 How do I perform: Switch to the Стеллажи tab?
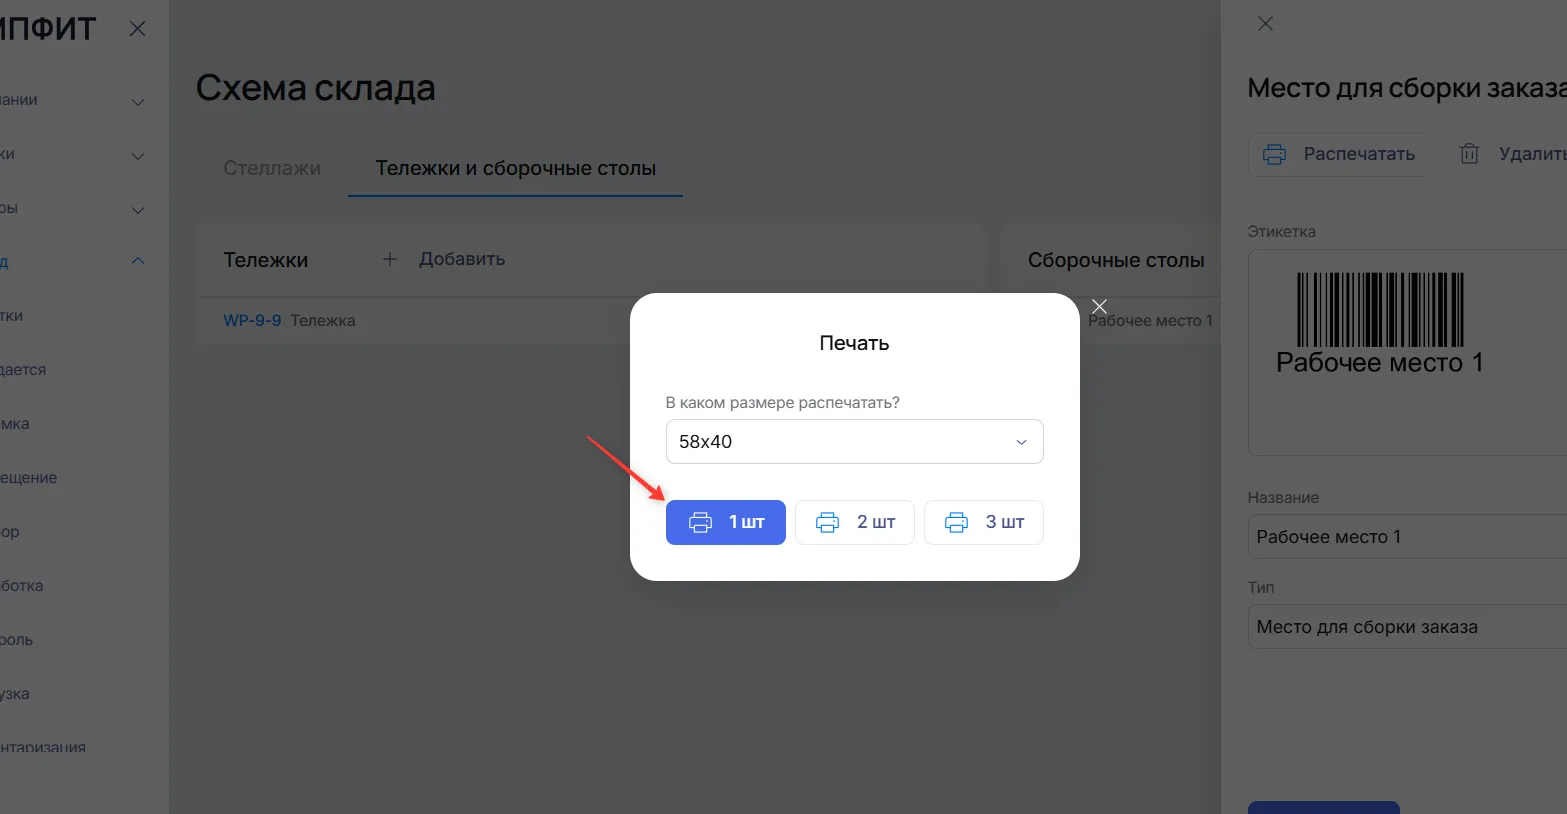(272, 168)
